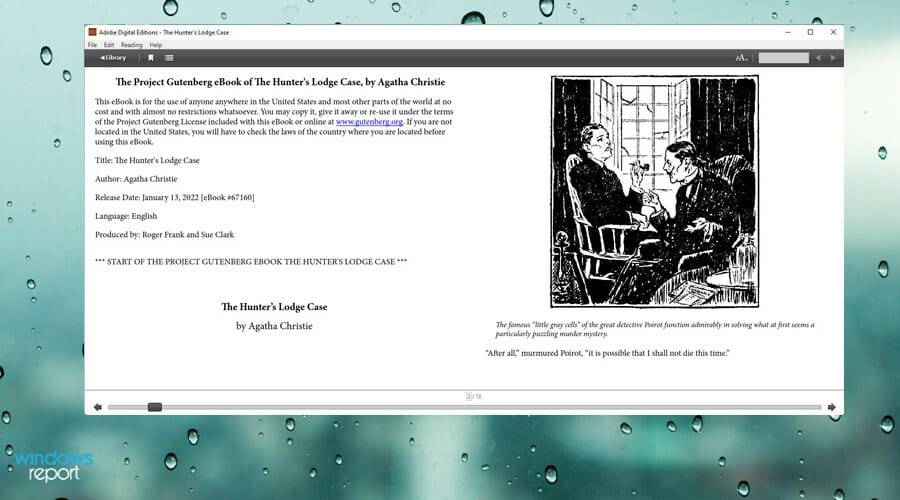Viewport: 900px width, 500px height.
Task: Click the 'Title: The Hunter's Lodge Case' line
Action: click(x=148, y=160)
